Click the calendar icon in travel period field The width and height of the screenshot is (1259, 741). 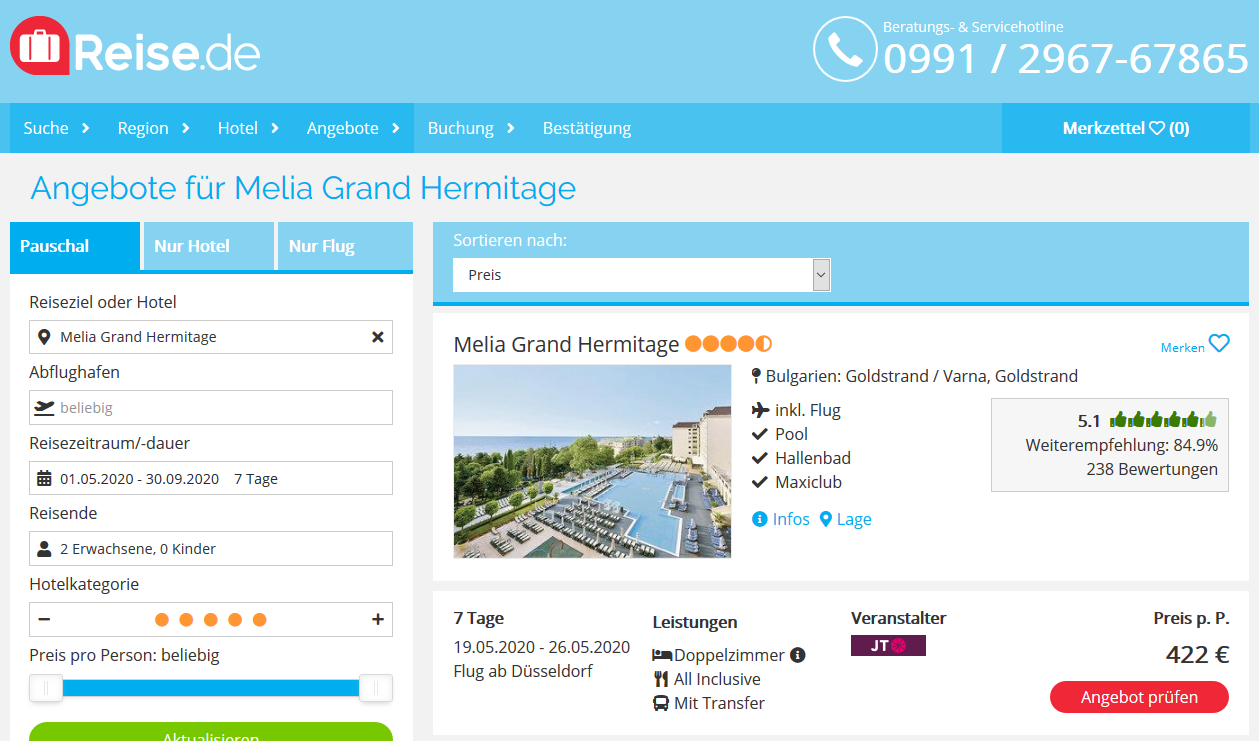tap(44, 478)
